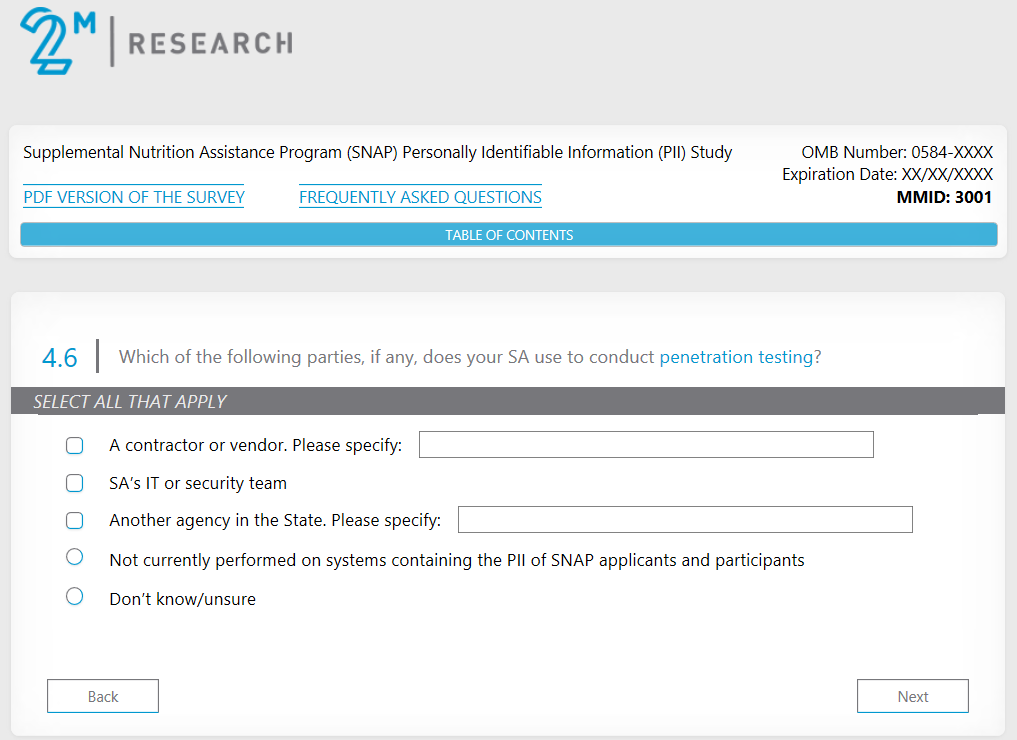Open the PDF version of the survey
This screenshot has height=740, width=1017.
(134, 197)
